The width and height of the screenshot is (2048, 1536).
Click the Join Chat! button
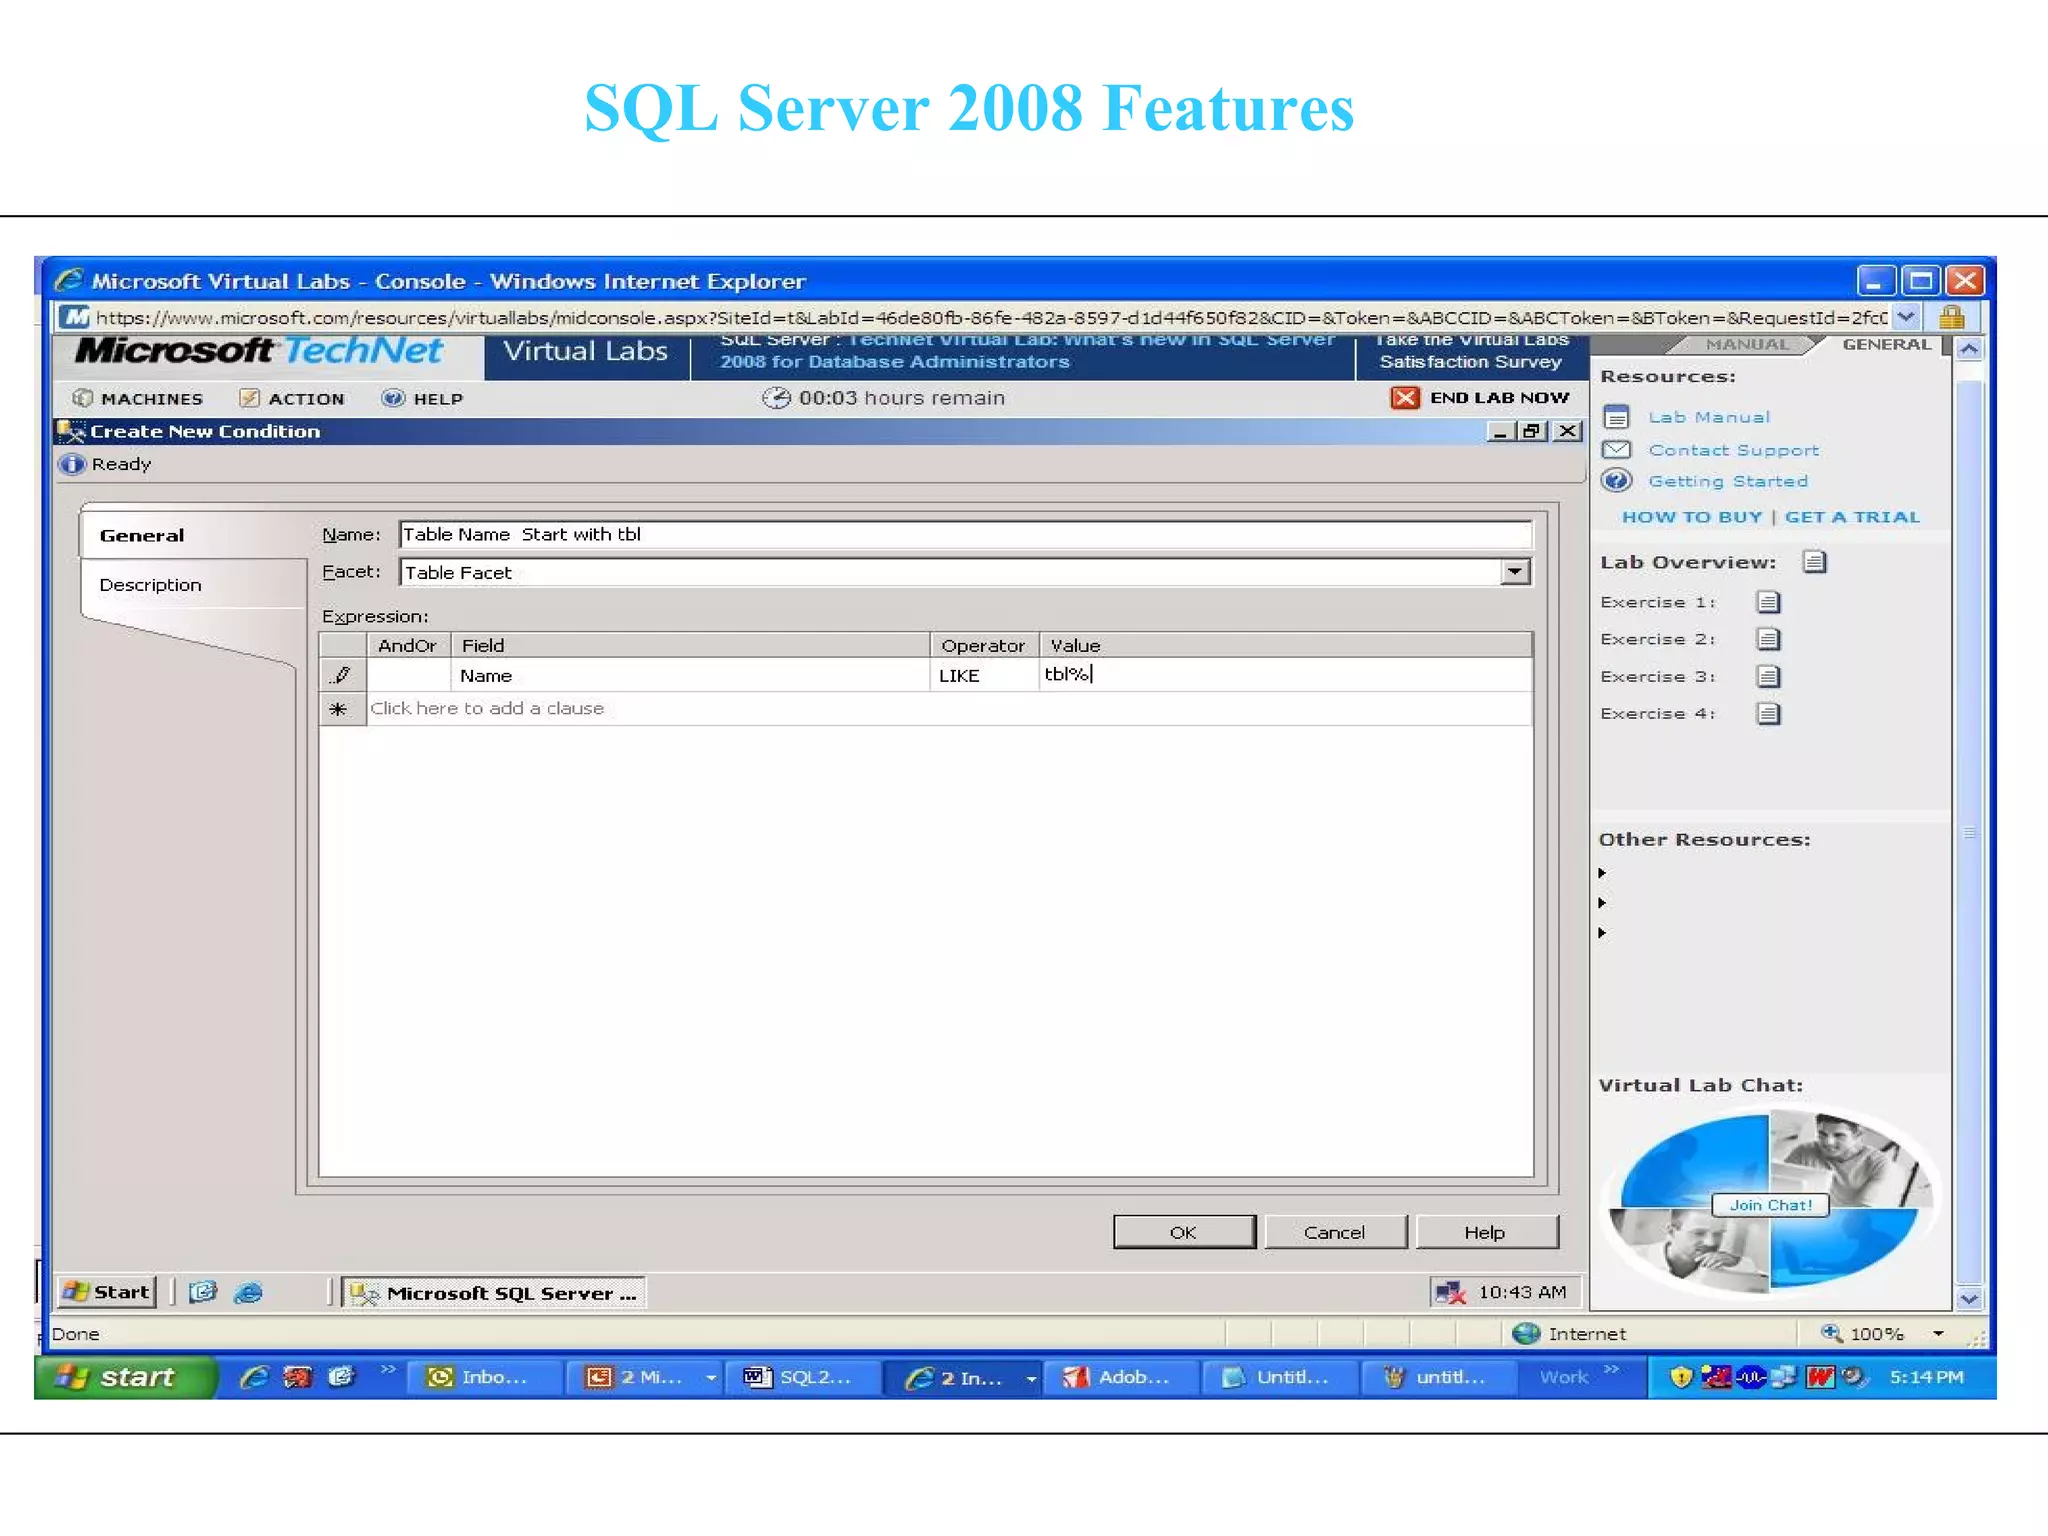(1770, 1205)
